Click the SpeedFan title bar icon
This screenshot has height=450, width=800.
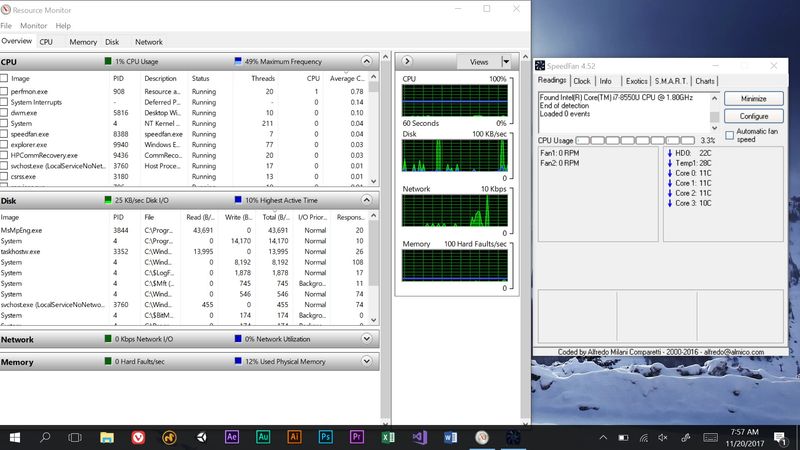coord(540,65)
